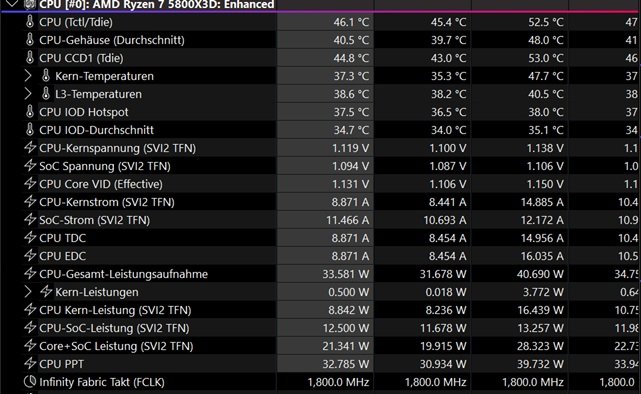Click thermometer icon beside Kern-Temperaturen
Image resolution: width=641 pixels, height=394 pixels.
coord(46,76)
